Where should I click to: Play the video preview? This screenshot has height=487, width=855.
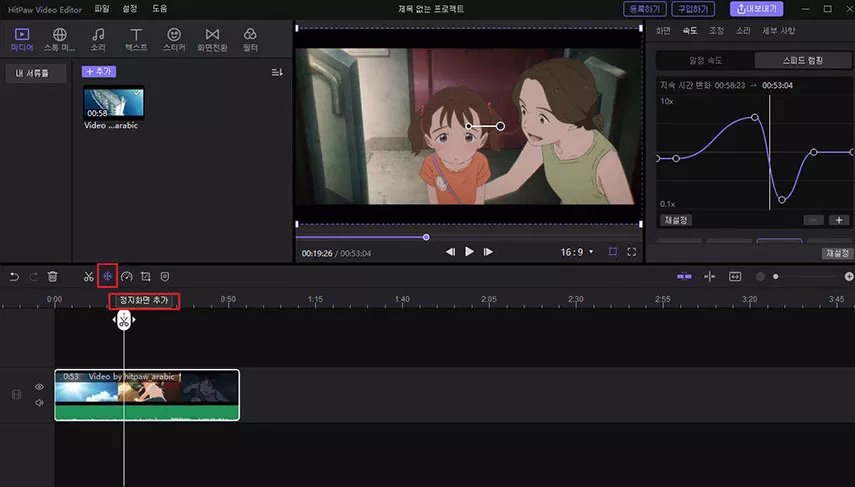(469, 251)
